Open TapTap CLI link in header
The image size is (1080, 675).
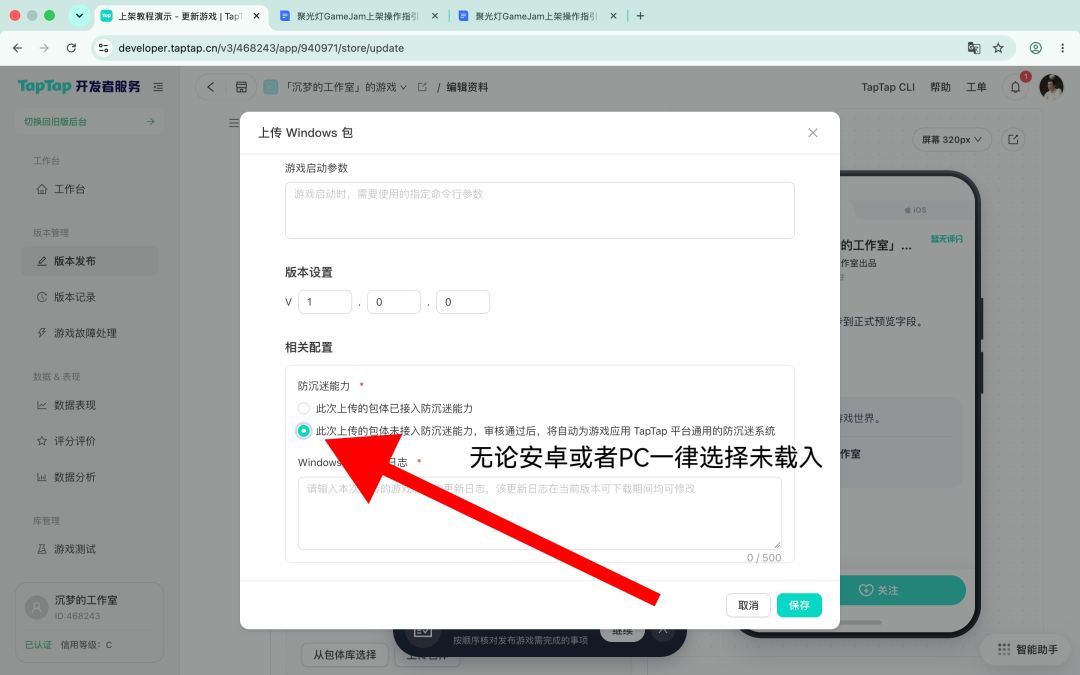888,87
